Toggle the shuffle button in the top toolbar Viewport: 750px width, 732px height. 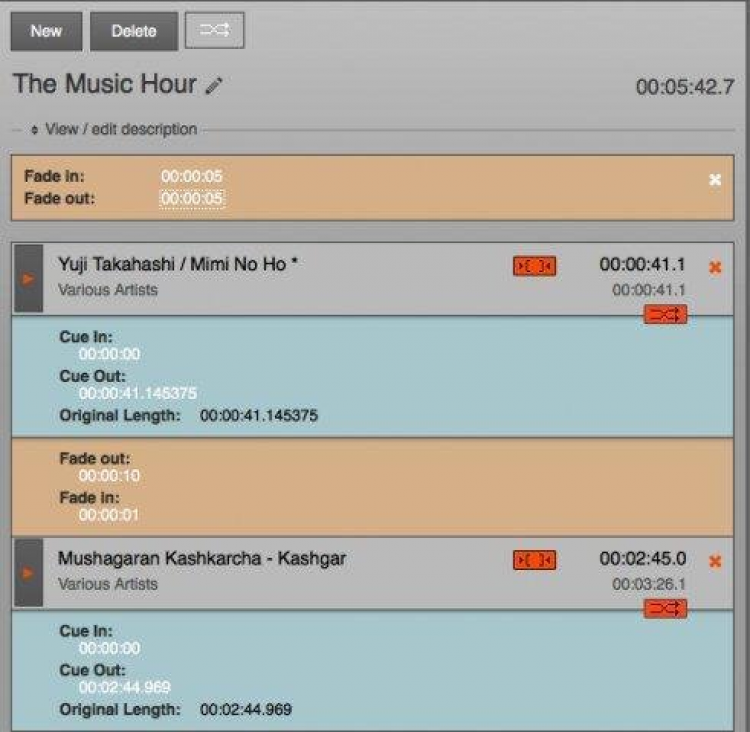pos(214,31)
